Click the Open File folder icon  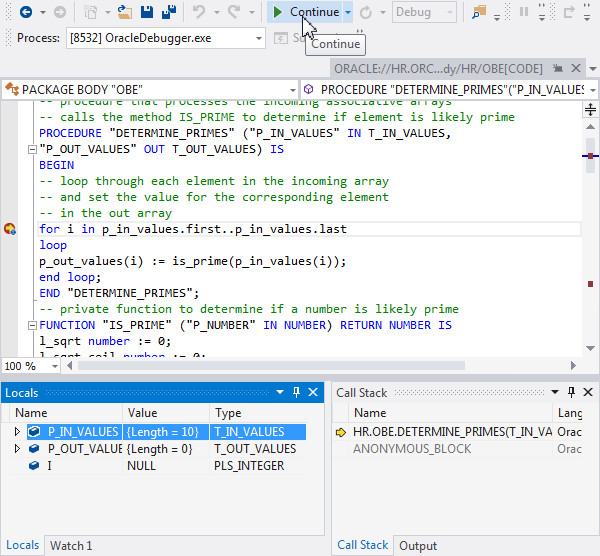click(x=125, y=12)
